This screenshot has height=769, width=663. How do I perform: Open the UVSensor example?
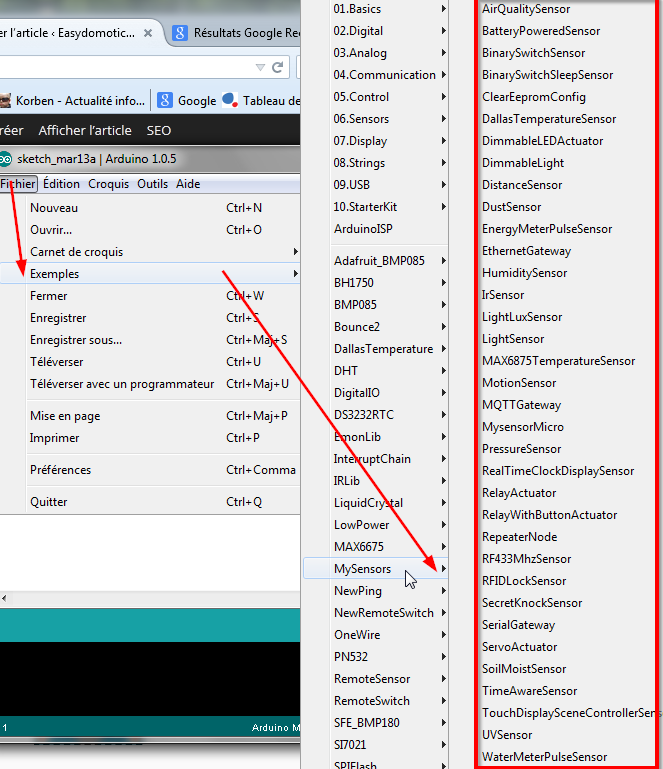point(507,735)
